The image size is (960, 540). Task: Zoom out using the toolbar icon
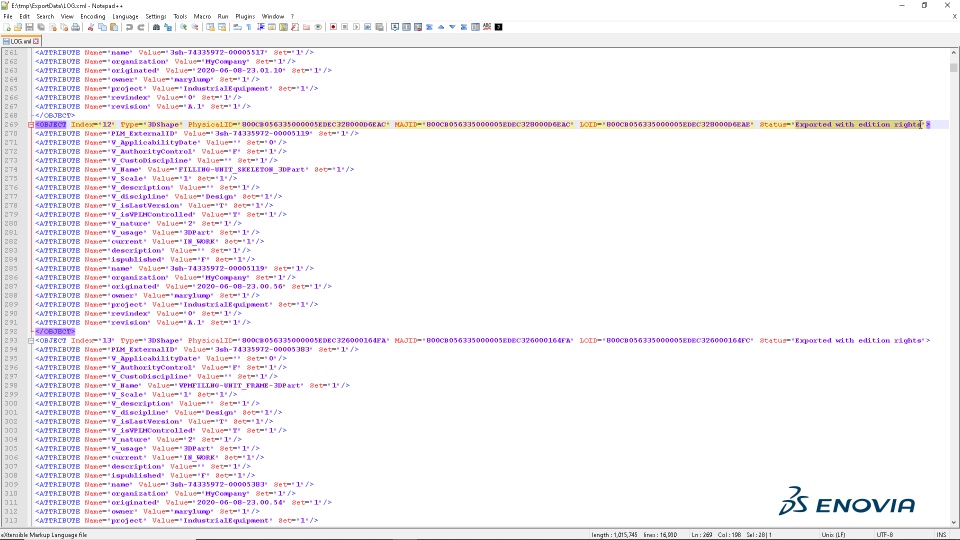click(x=195, y=27)
